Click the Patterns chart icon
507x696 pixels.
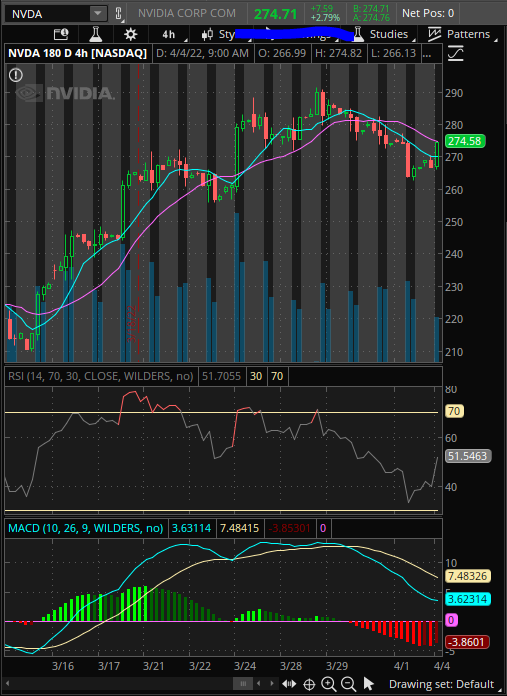(x=434, y=34)
